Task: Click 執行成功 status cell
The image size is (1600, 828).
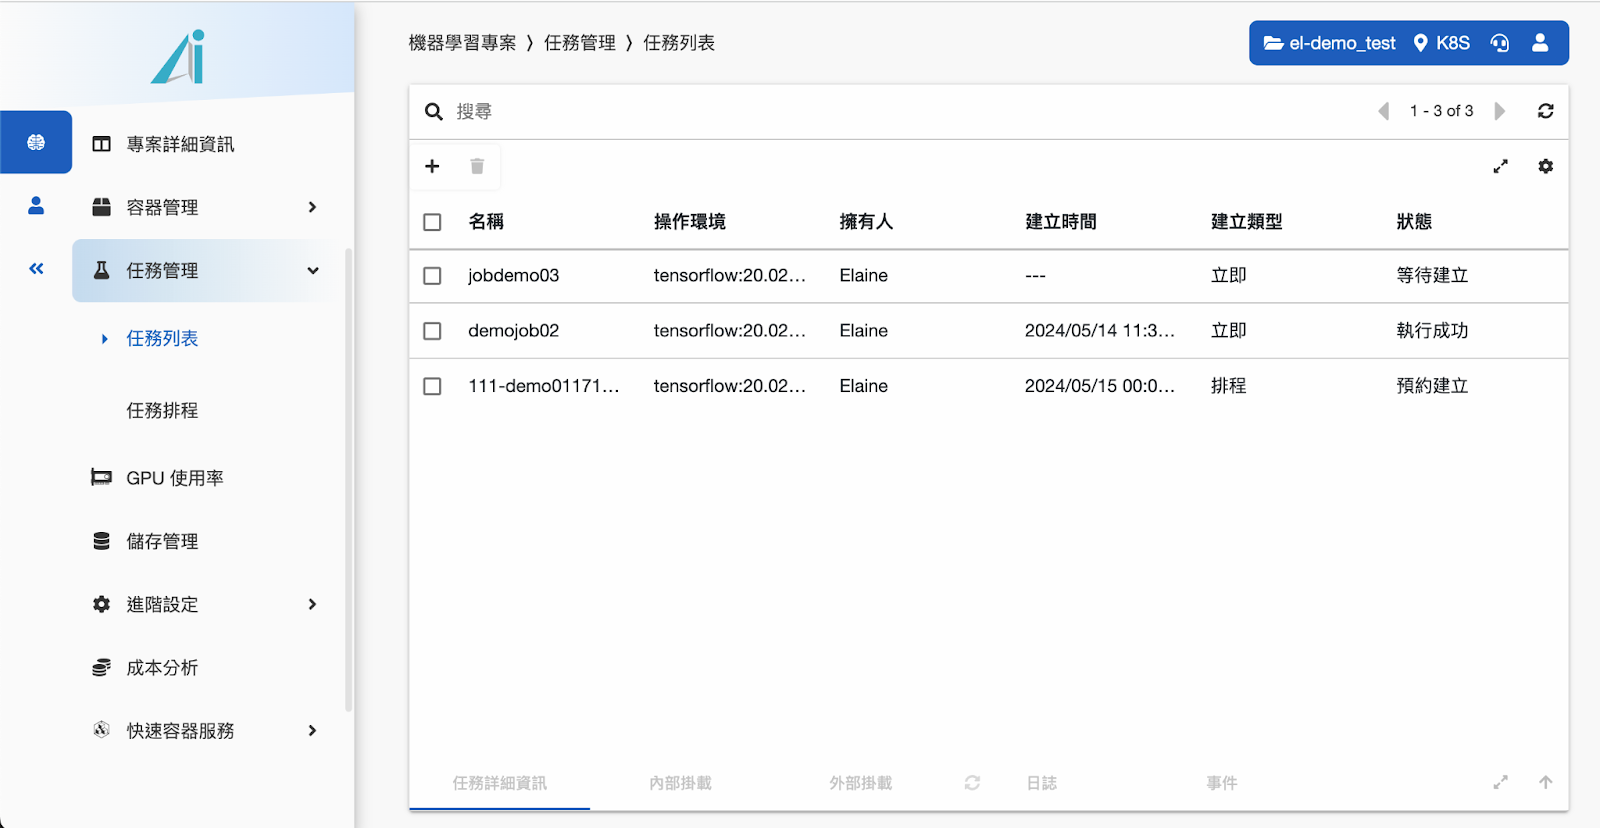Action: coord(1432,331)
